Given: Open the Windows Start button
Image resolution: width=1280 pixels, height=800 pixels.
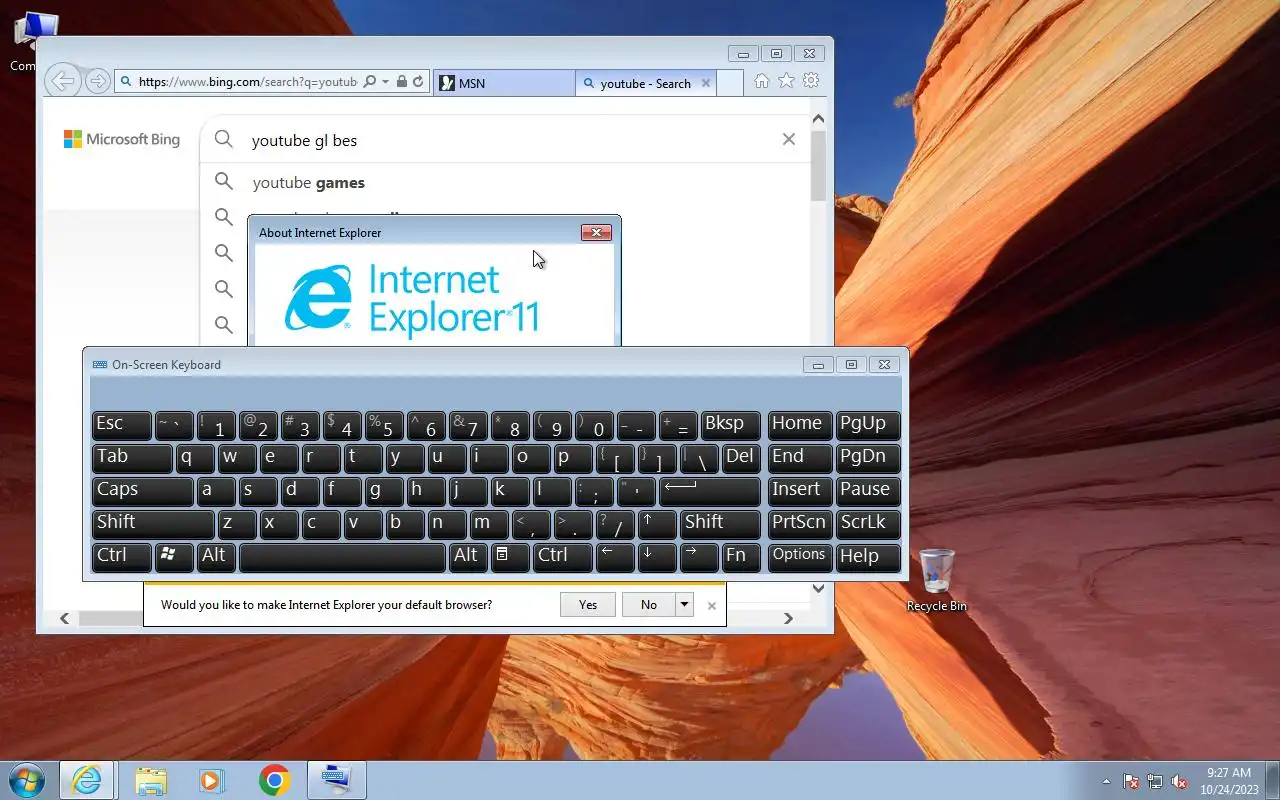Looking at the screenshot, I should tap(27, 780).
